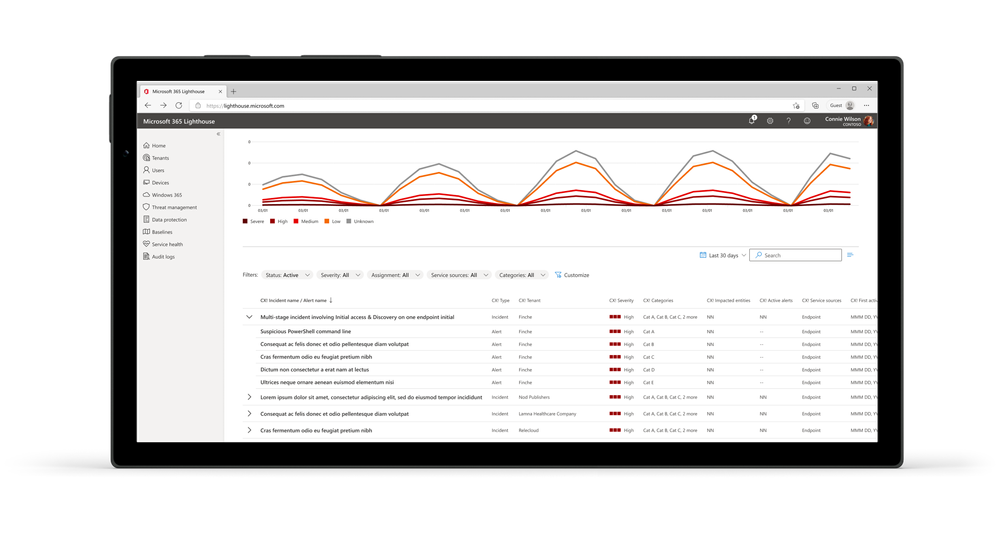Open the Severity: All filter dropdown
This screenshot has width=999, height=541.
pos(340,275)
